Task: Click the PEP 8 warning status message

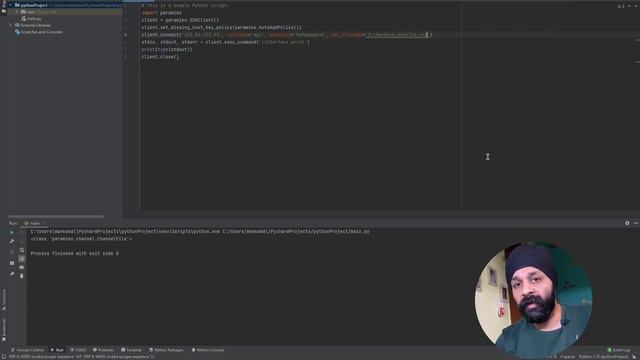Action: pos(81,357)
